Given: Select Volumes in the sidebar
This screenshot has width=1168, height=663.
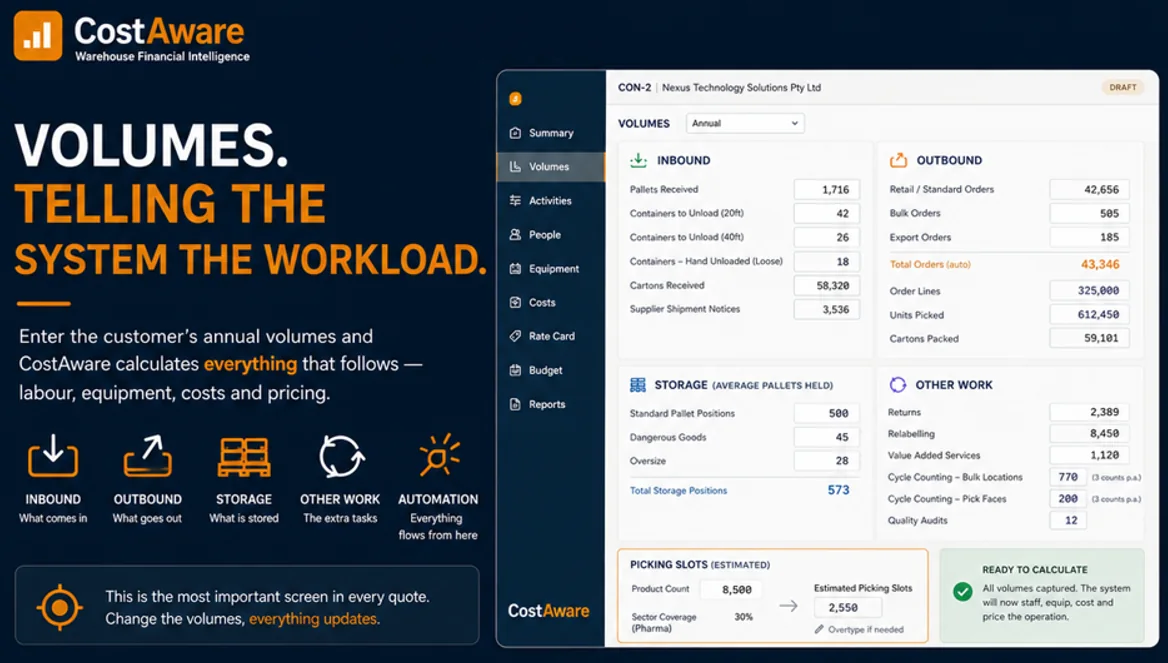Looking at the screenshot, I should pos(550,167).
